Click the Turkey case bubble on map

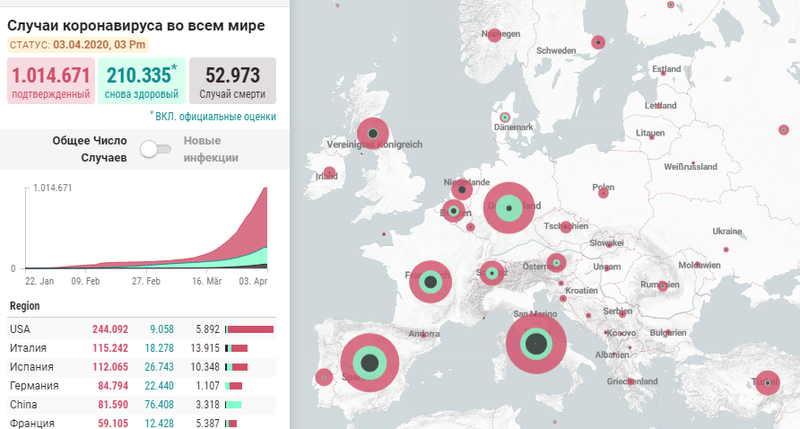767,382
